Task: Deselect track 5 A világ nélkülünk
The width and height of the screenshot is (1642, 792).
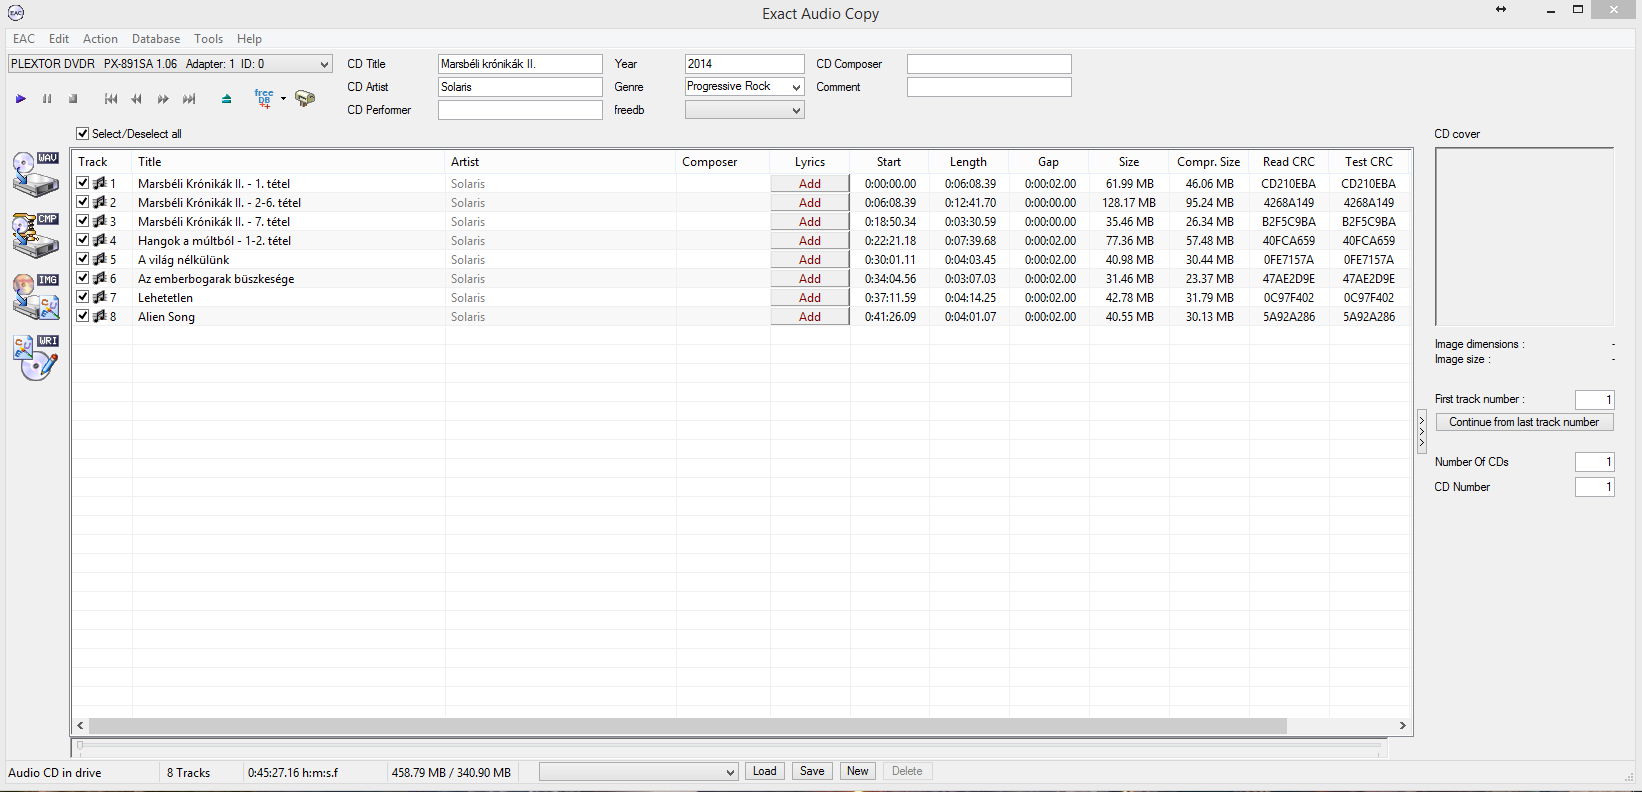Action: click(83, 259)
